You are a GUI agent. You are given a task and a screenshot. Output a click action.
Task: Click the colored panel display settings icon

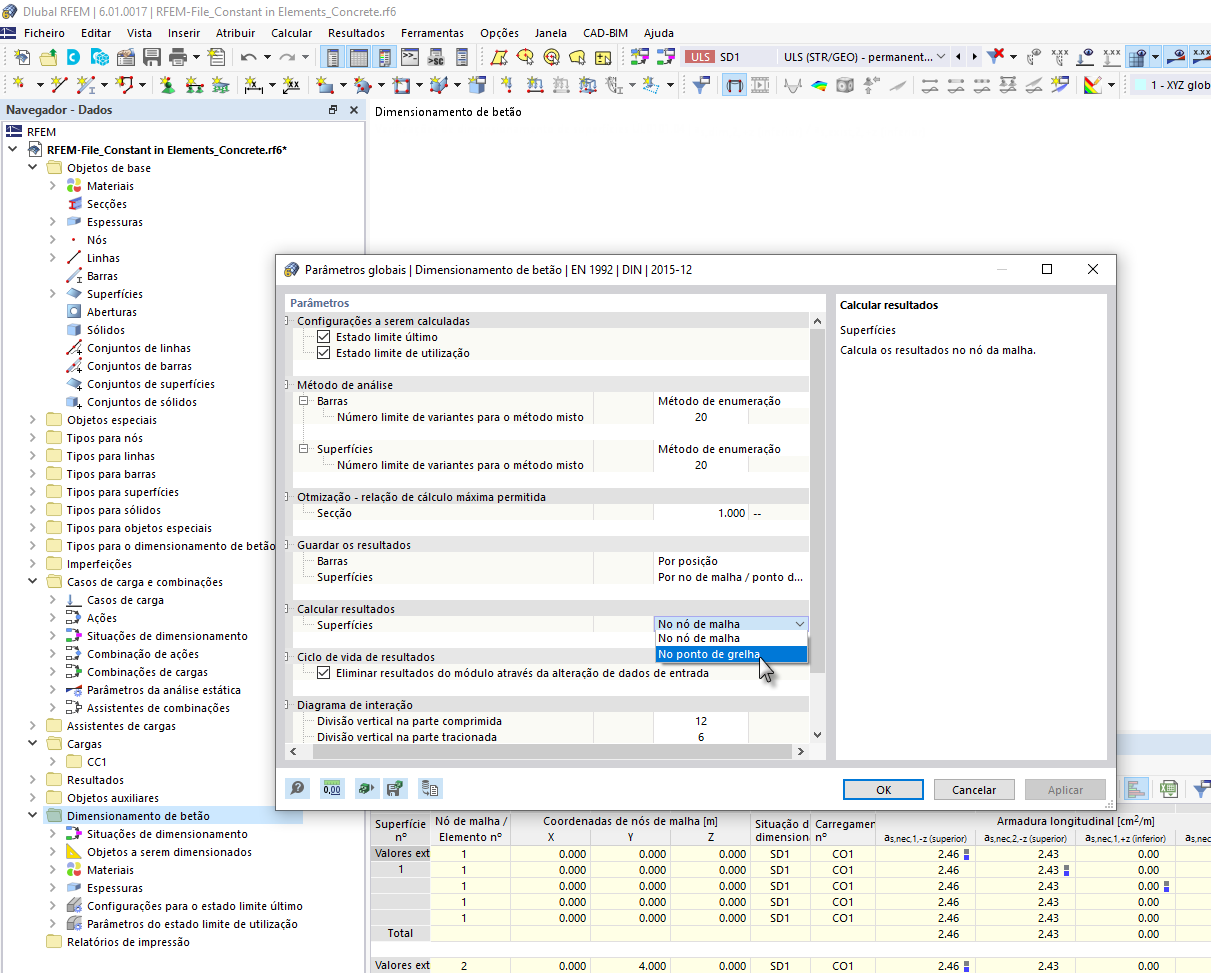[x=1091, y=84]
